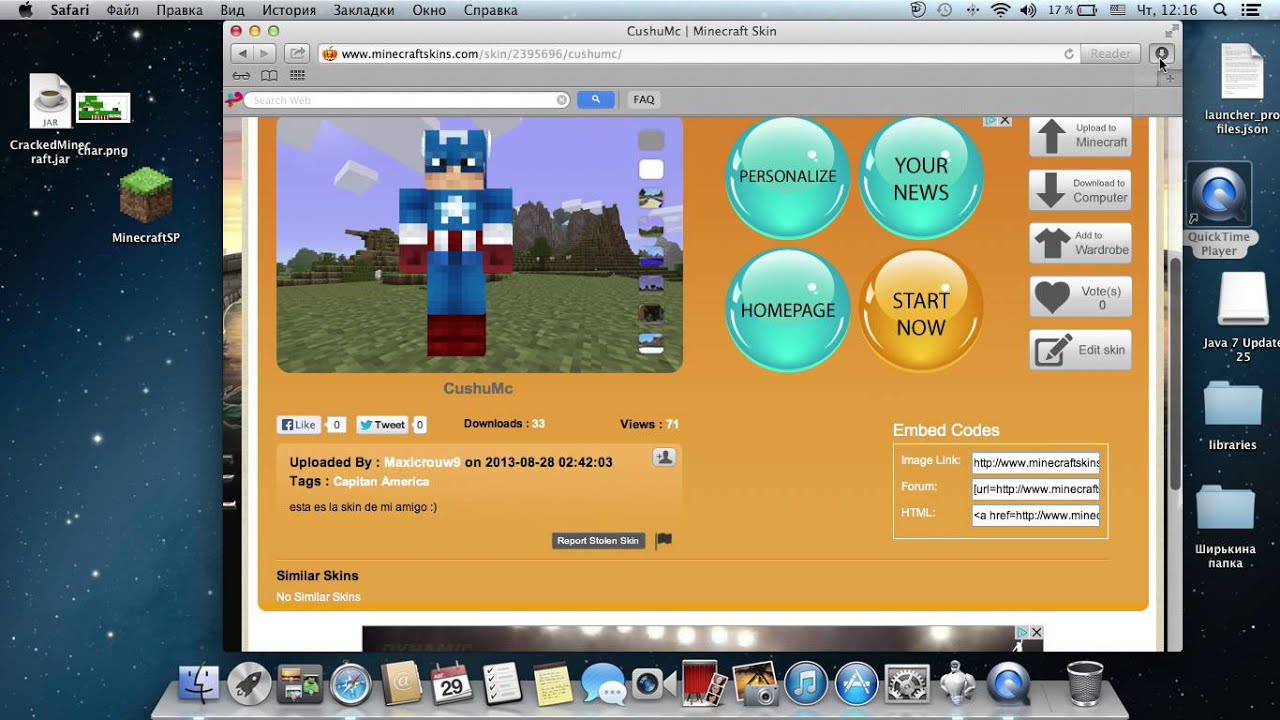The width and height of the screenshot is (1280, 720).
Task: Open Mission Control in the dock
Action: pos(299,684)
